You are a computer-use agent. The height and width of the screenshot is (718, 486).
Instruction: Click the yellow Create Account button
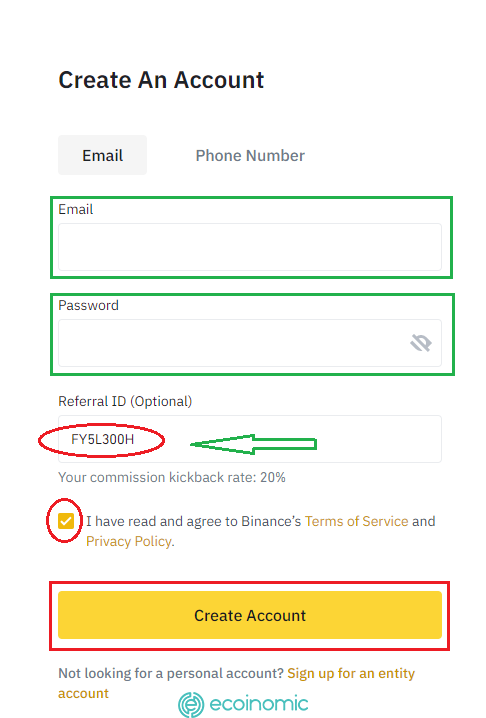[250, 615]
